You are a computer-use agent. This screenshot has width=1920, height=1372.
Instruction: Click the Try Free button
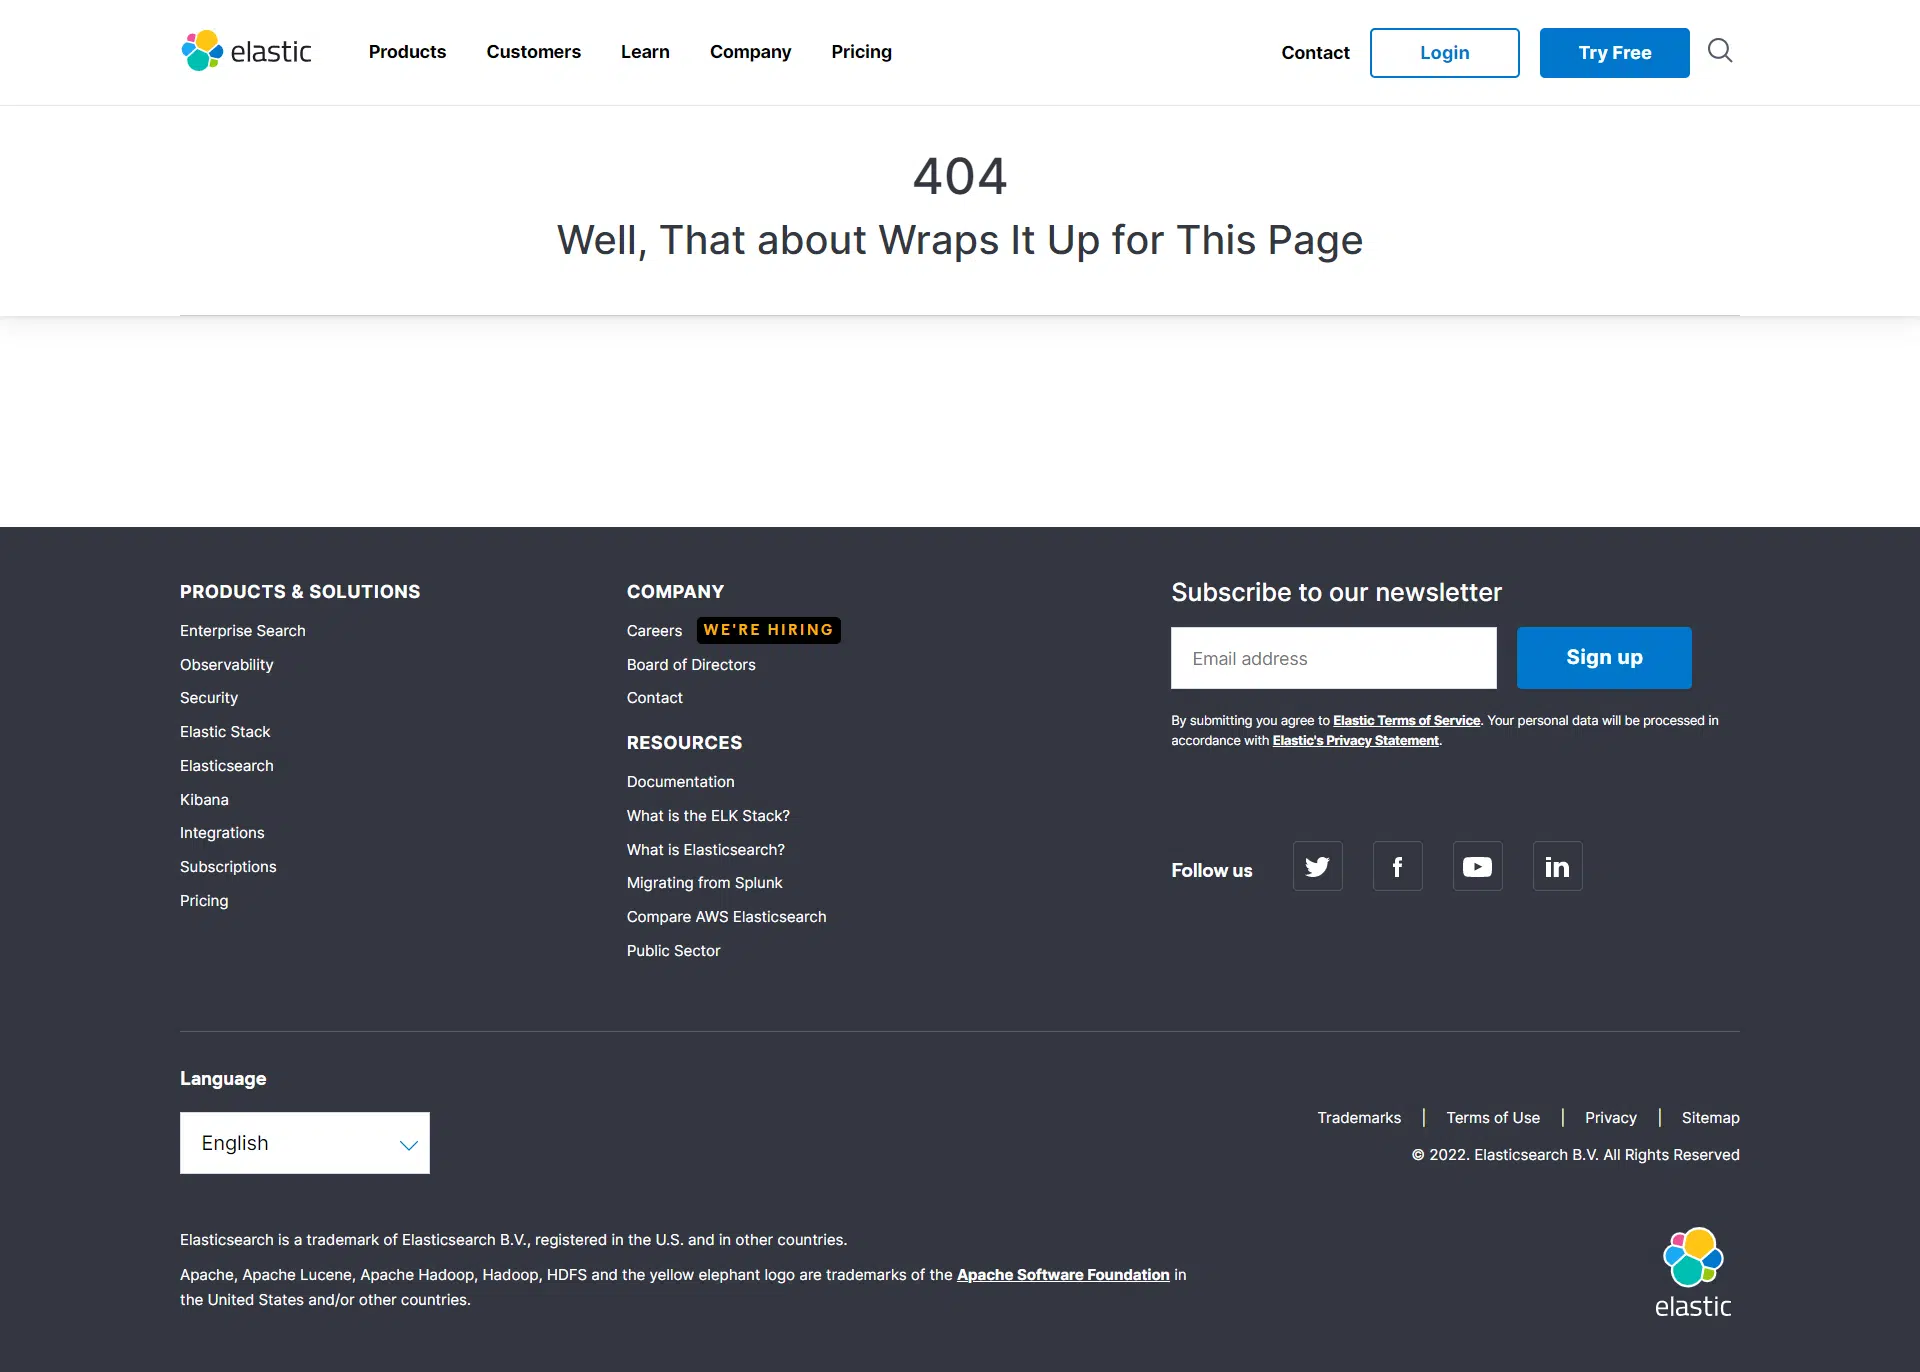click(1614, 53)
